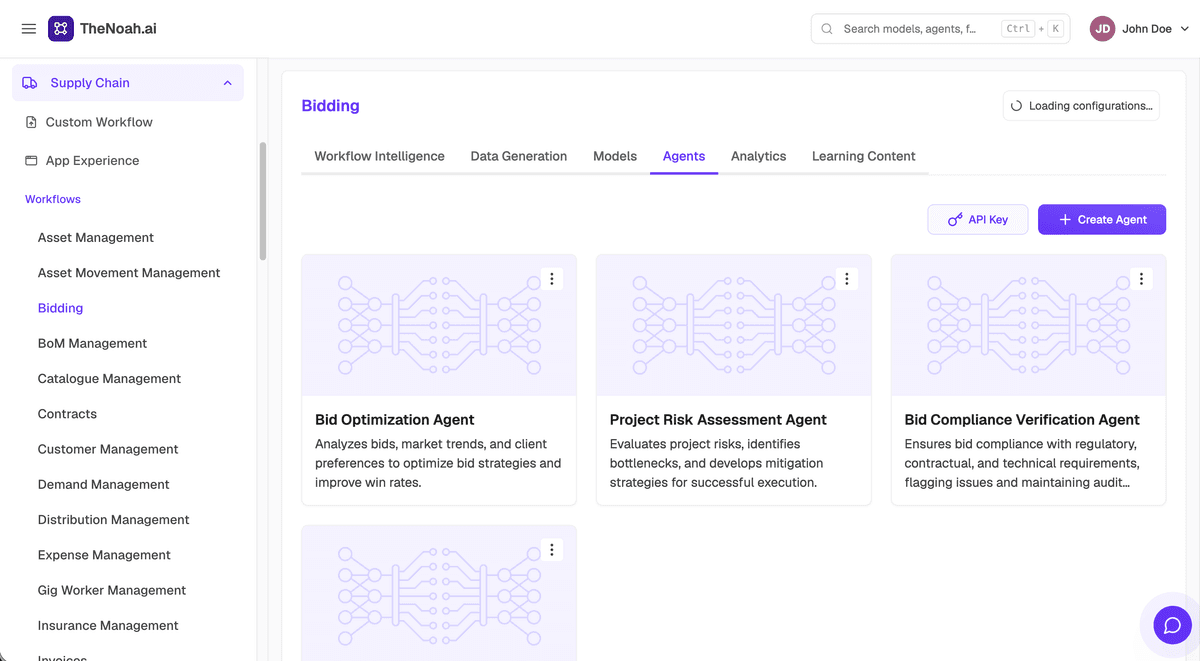The height and width of the screenshot is (661, 1200).
Task: Open Bid Optimization Agent options menu
Action: pos(552,280)
